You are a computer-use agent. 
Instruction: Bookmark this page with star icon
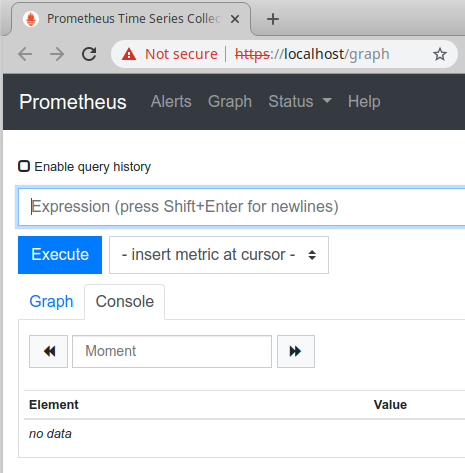pos(440,54)
